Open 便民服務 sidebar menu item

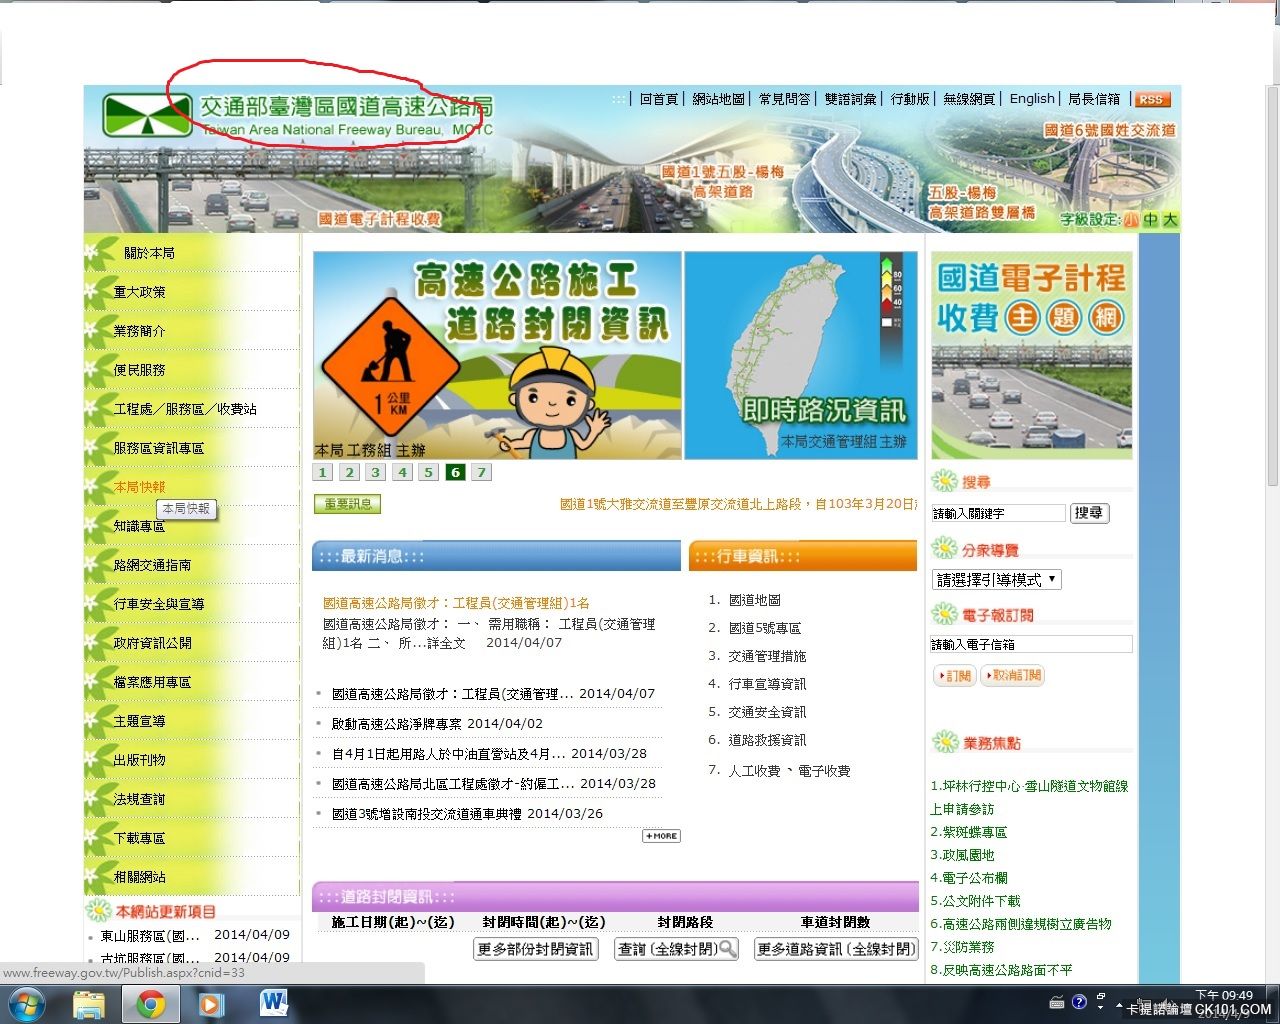140,370
